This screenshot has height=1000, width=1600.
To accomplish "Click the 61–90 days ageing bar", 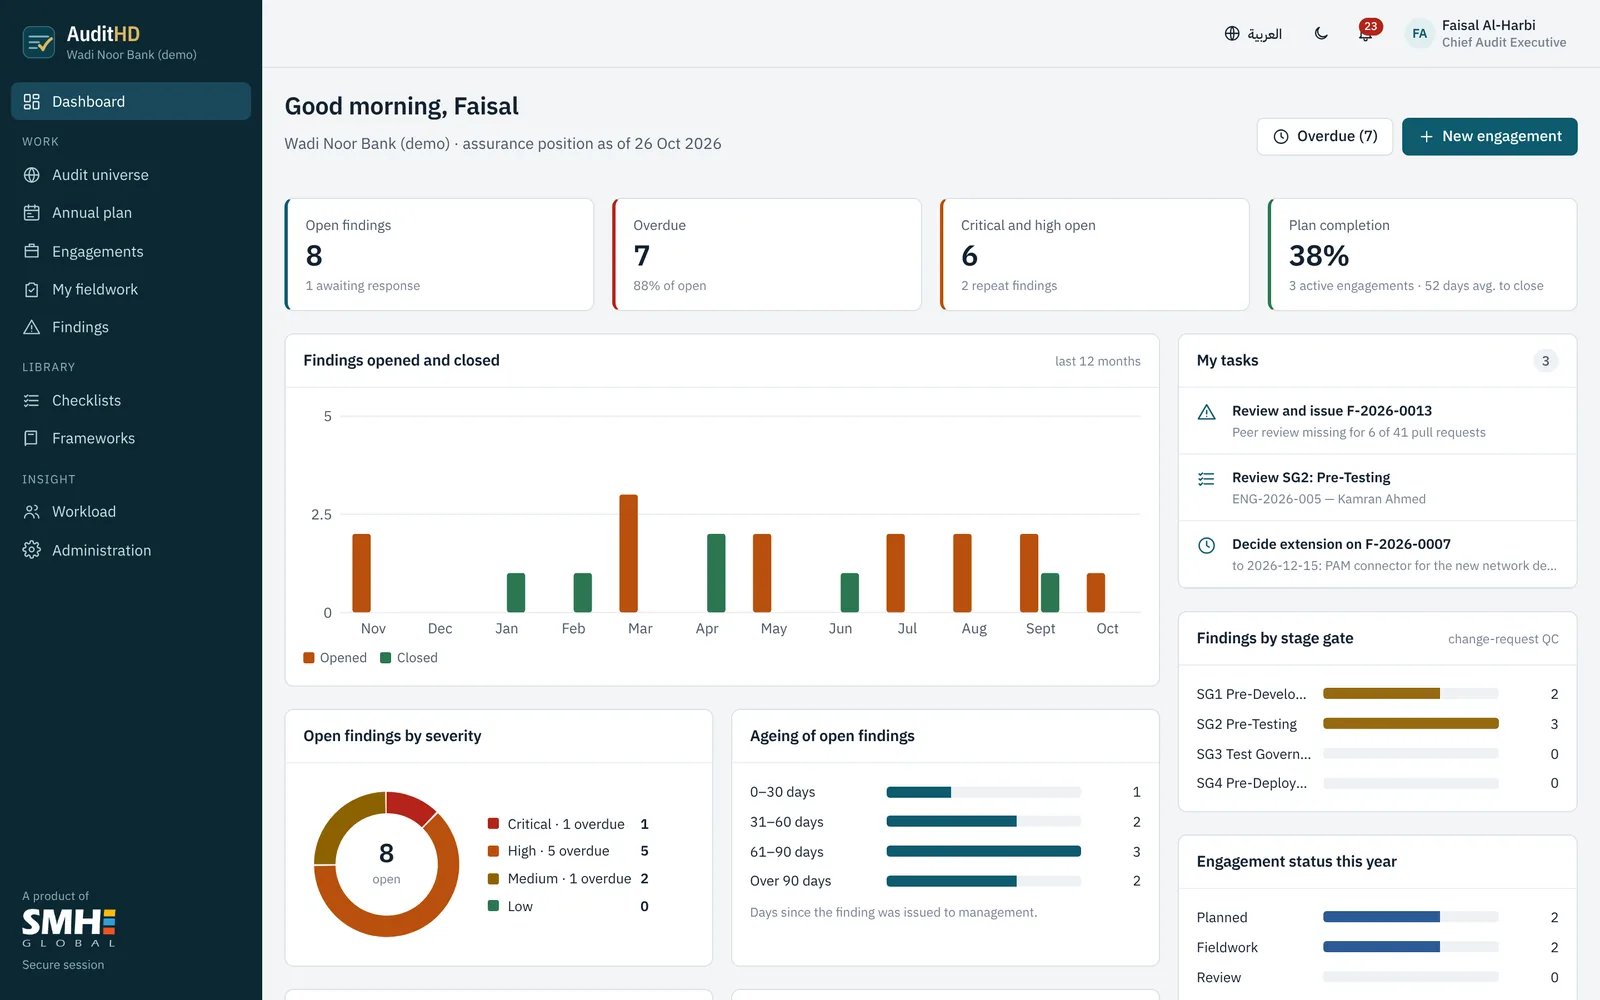I will click(x=984, y=851).
